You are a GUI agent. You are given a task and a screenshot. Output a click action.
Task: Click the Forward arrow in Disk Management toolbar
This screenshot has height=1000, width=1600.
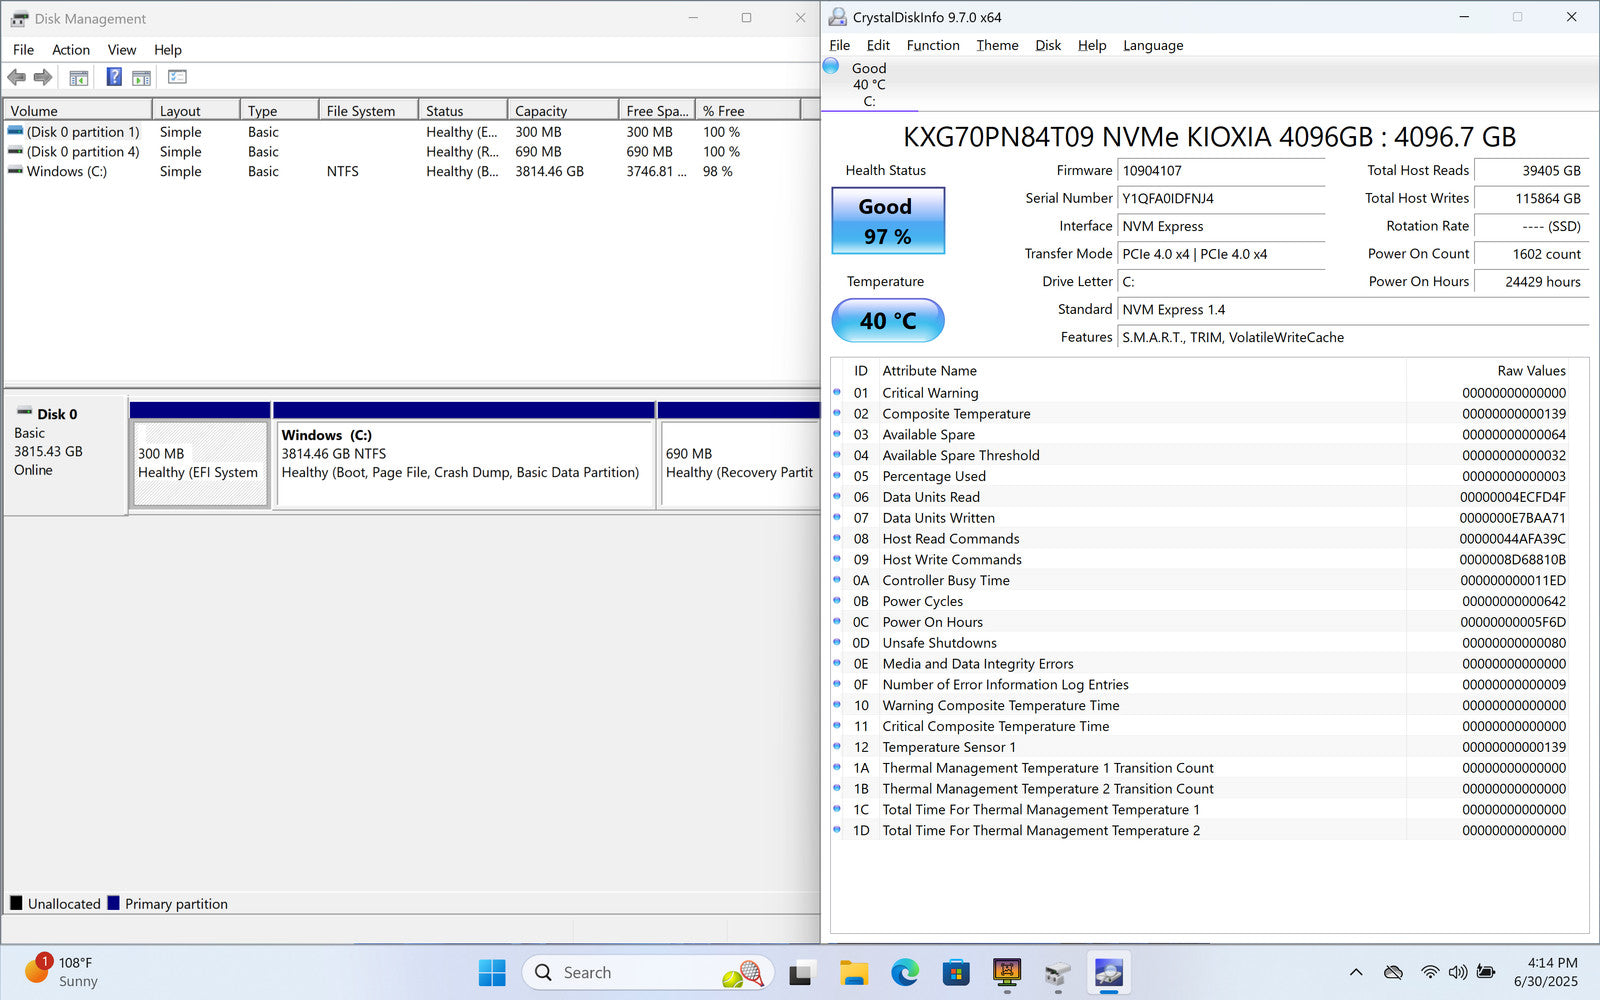click(x=43, y=77)
